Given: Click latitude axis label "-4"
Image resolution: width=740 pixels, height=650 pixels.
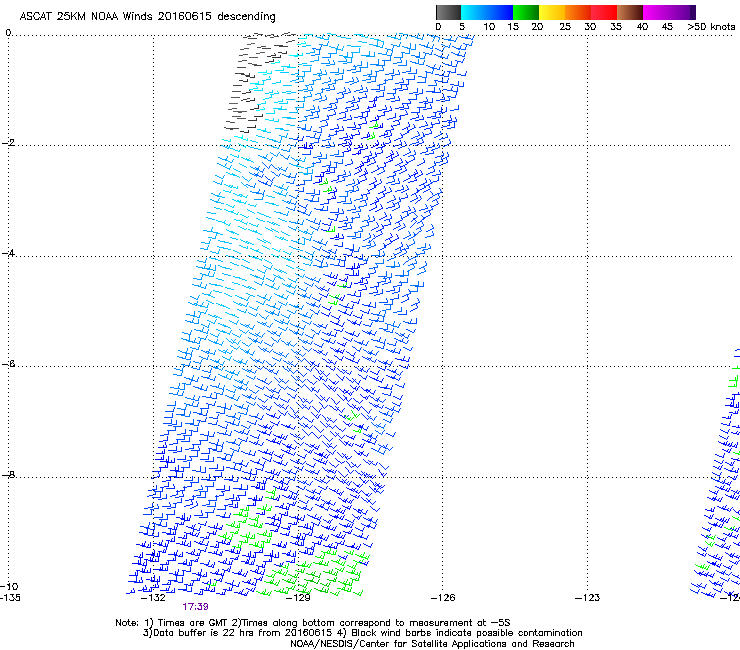Looking at the screenshot, I should (x=8, y=253).
